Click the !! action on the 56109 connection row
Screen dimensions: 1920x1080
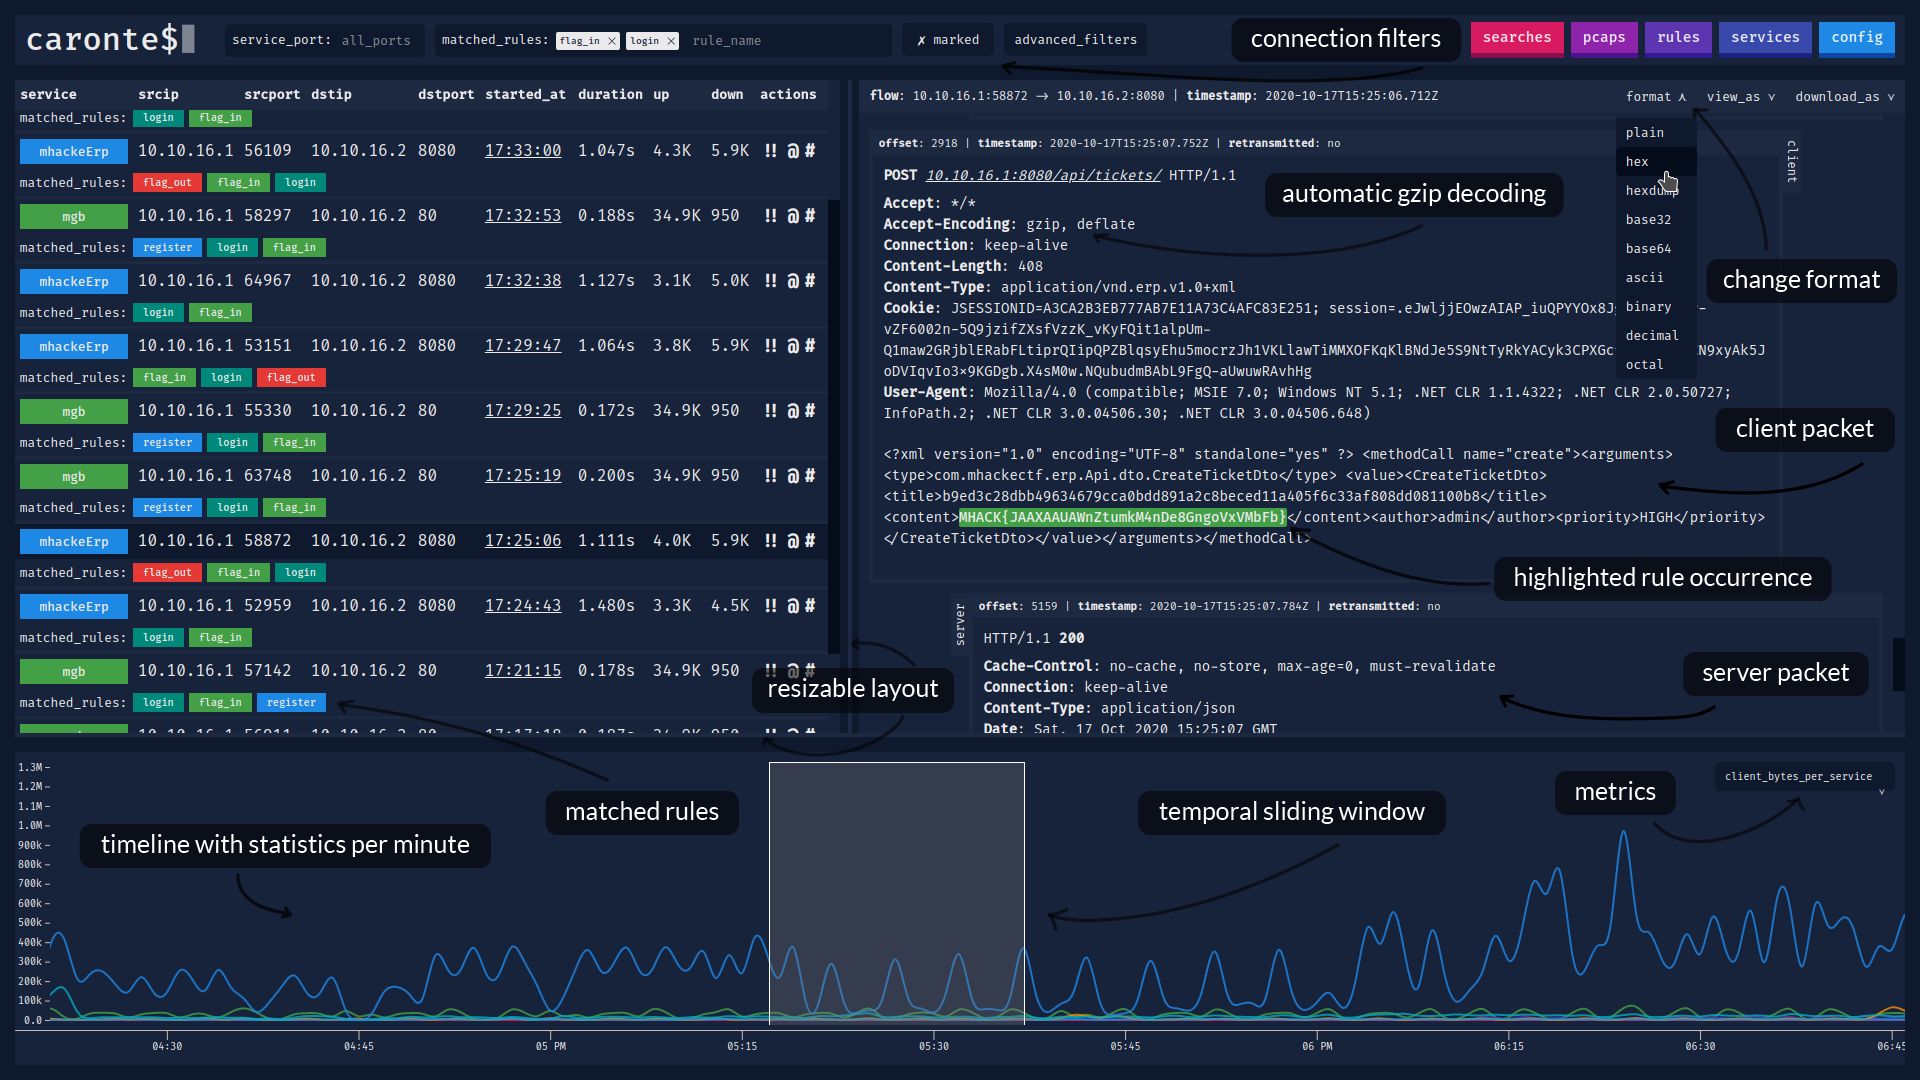click(x=770, y=151)
